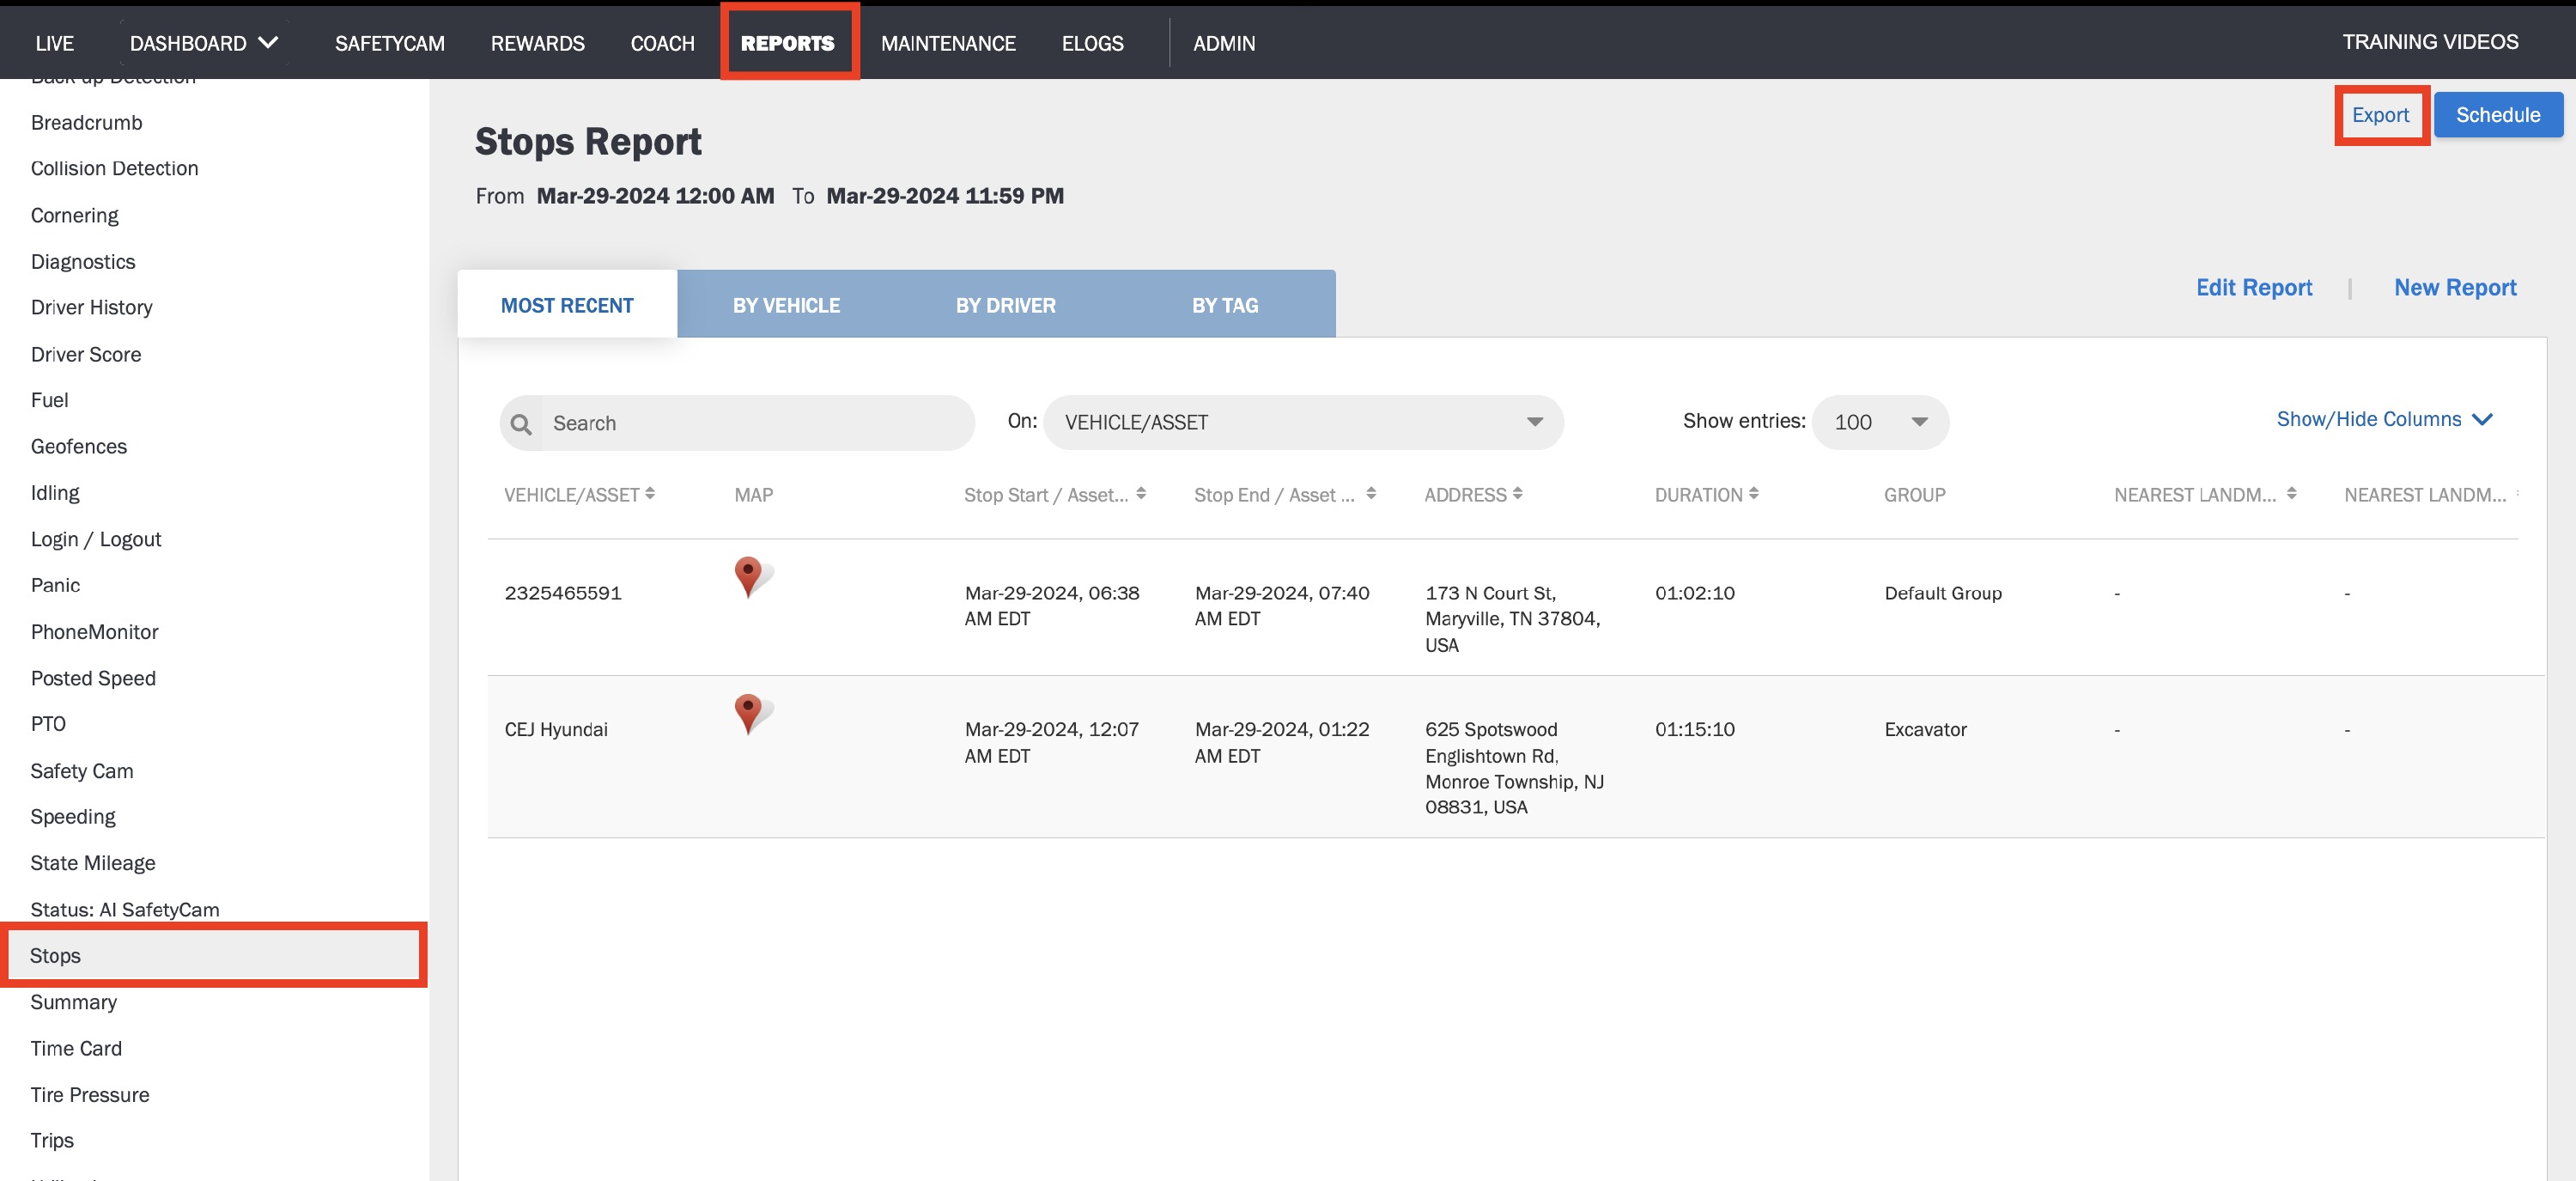Open Collision Detection report in sidebar
The width and height of the screenshot is (2576, 1181).
pyautogui.click(x=115, y=168)
